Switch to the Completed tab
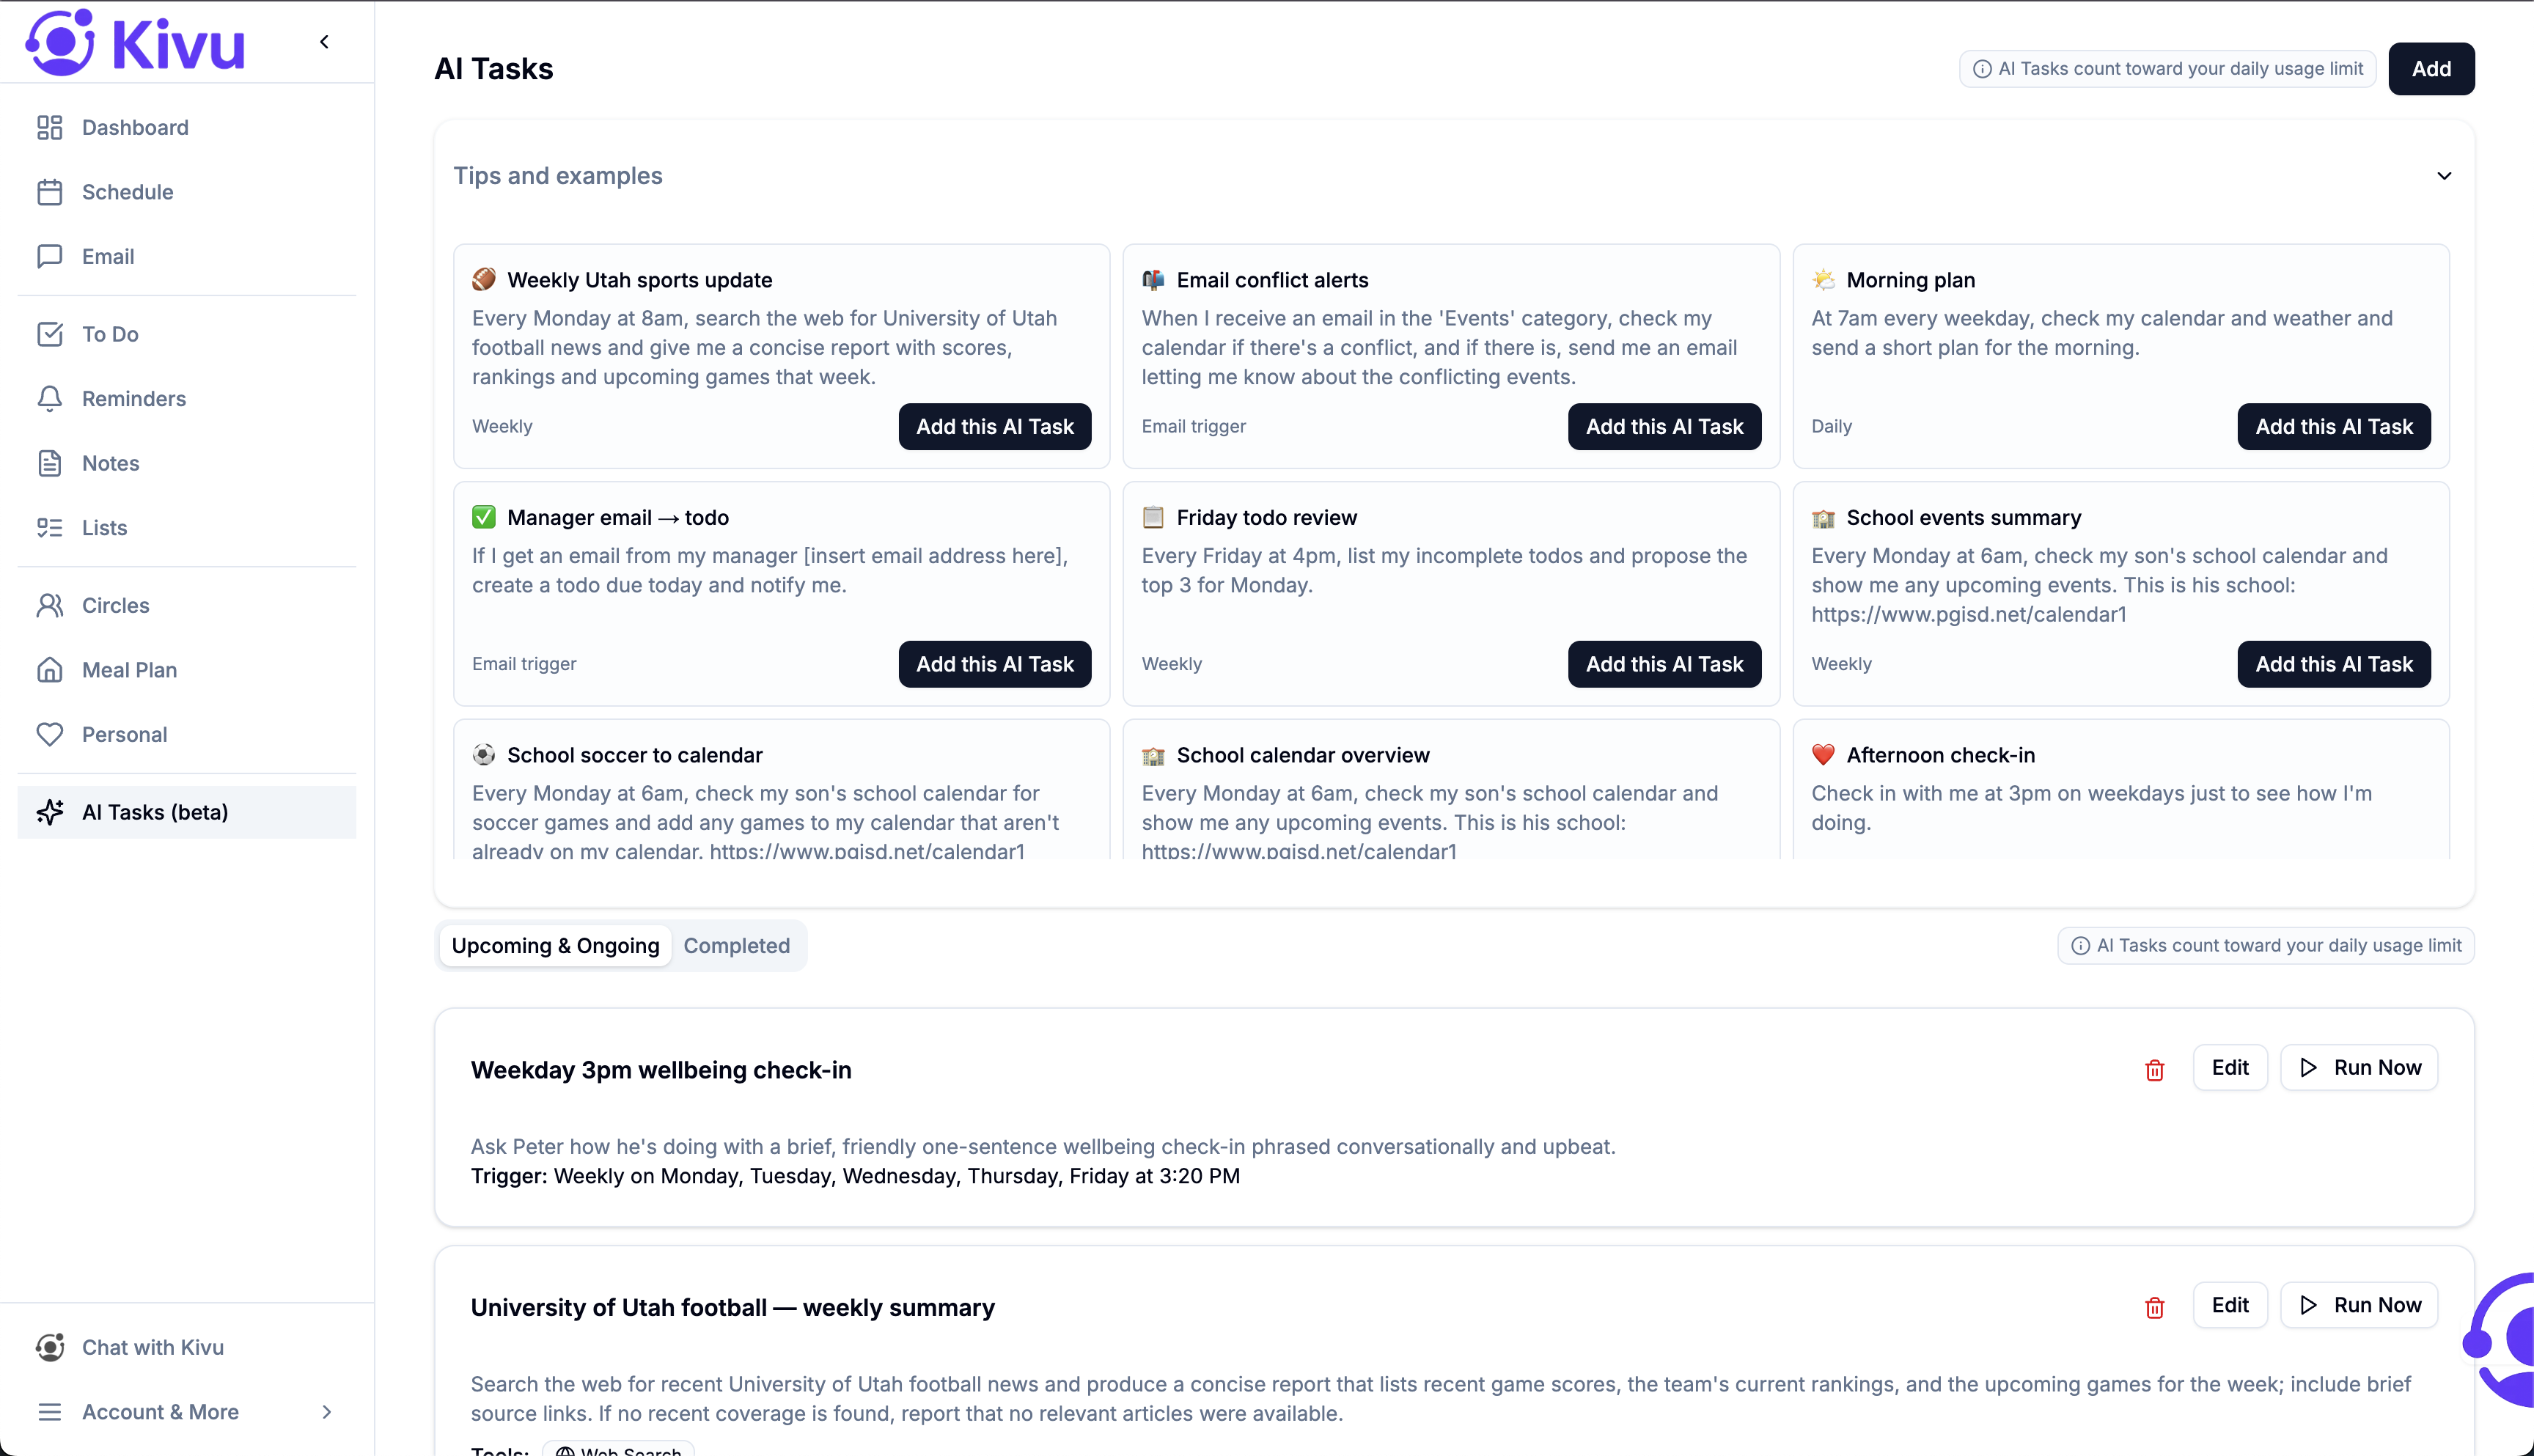Screen dimensions: 2534x1456 point(737,945)
